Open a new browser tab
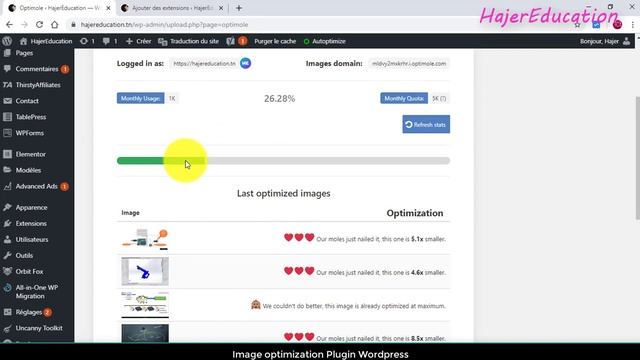 click(x=239, y=8)
